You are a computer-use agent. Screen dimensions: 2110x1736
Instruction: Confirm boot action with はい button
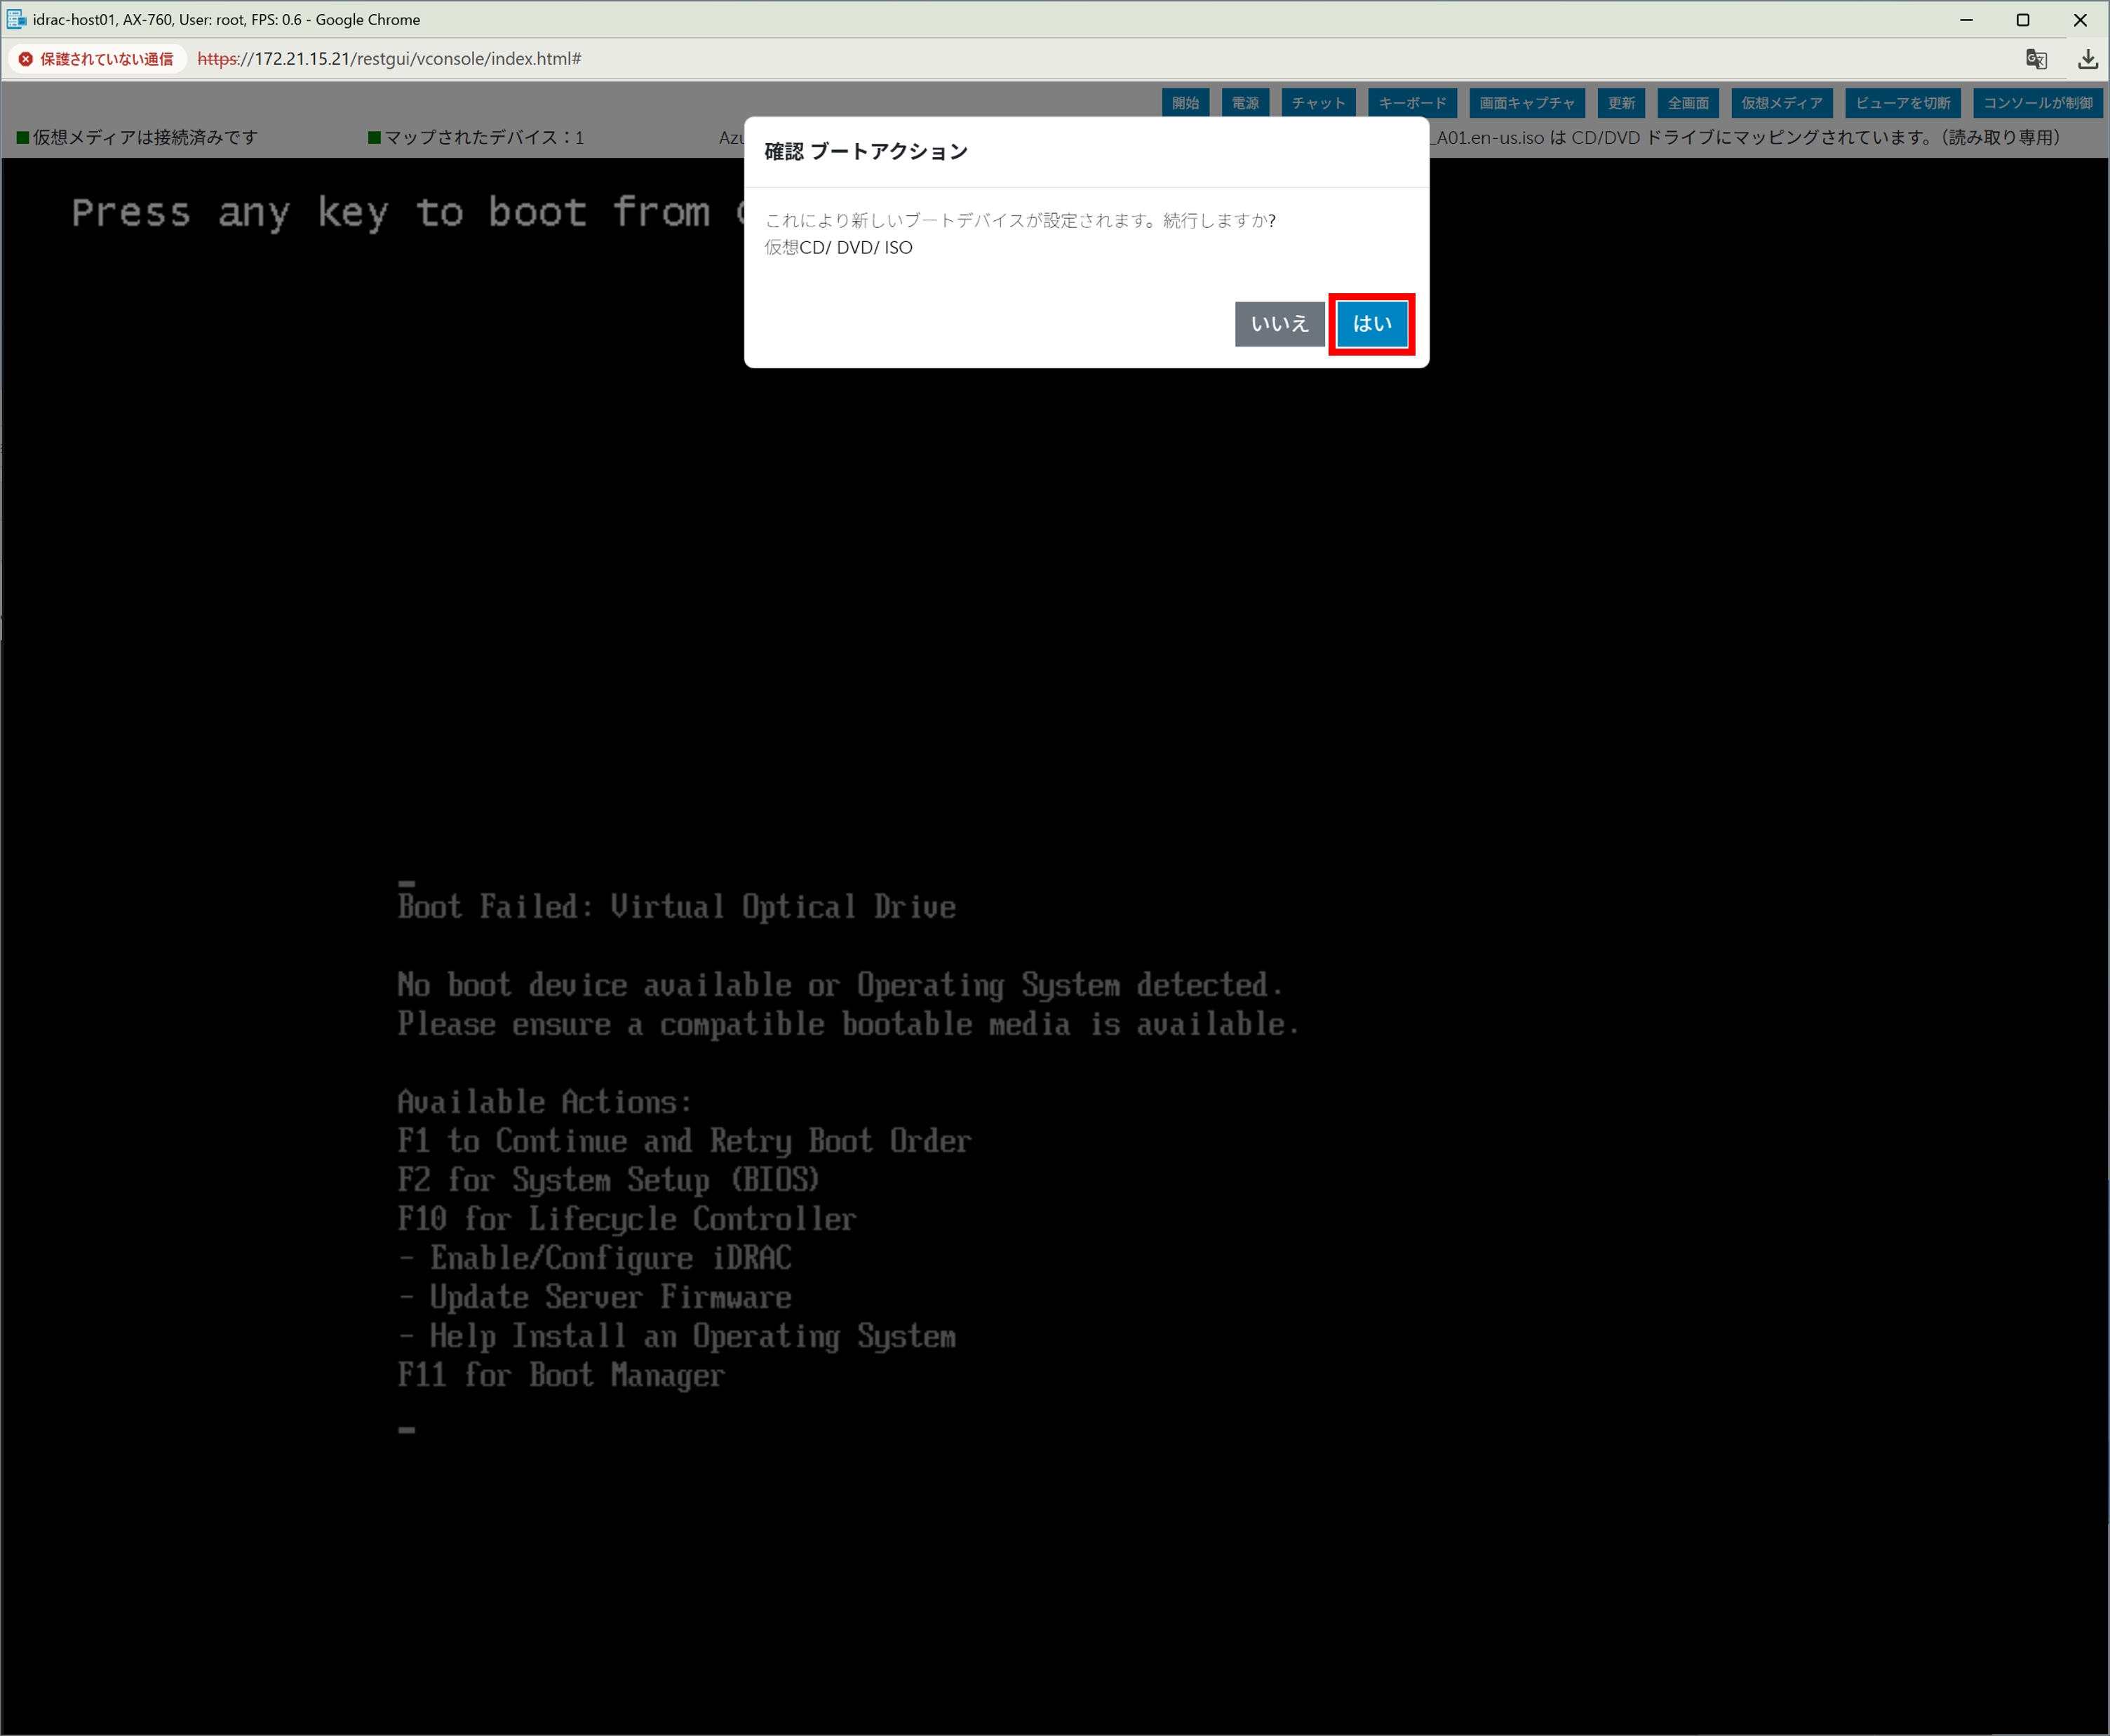click(x=1371, y=324)
